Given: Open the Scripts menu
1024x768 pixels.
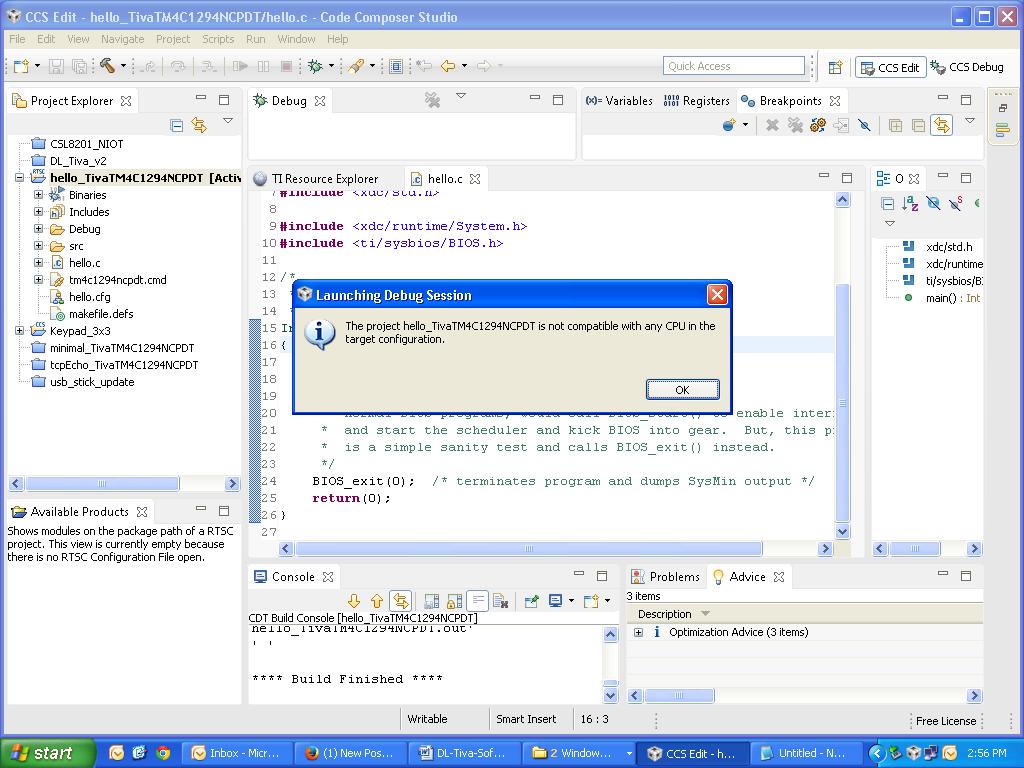Looking at the screenshot, I should click(218, 39).
